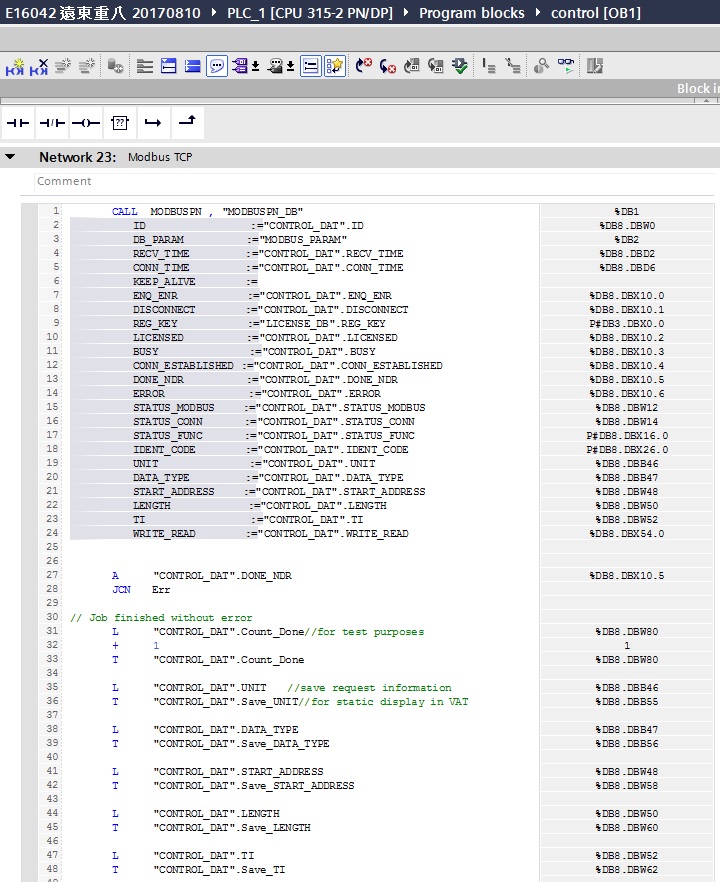Click the control [OB1] breadcrumb

[x=595, y=13]
